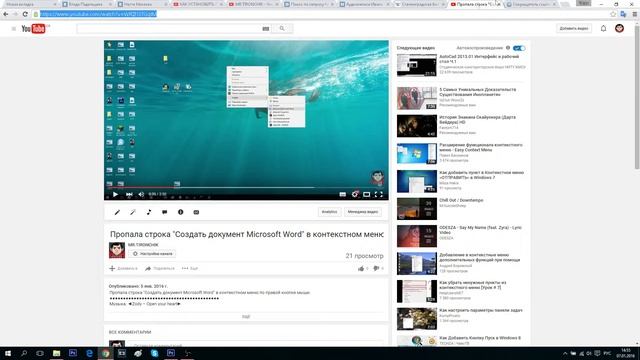Toggle subtitles icon in the video player

click(x=342, y=195)
